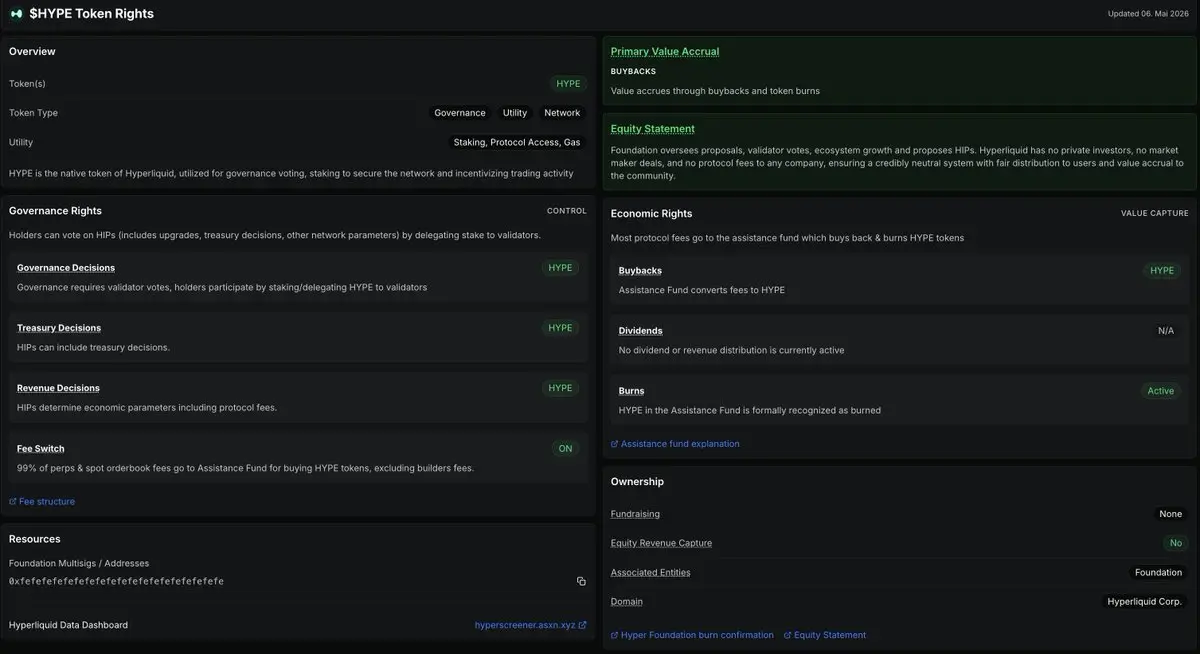Click the Staking, Protocol Access, Gas value
The width and height of the screenshot is (1200, 654).
click(x=517, y=142)
